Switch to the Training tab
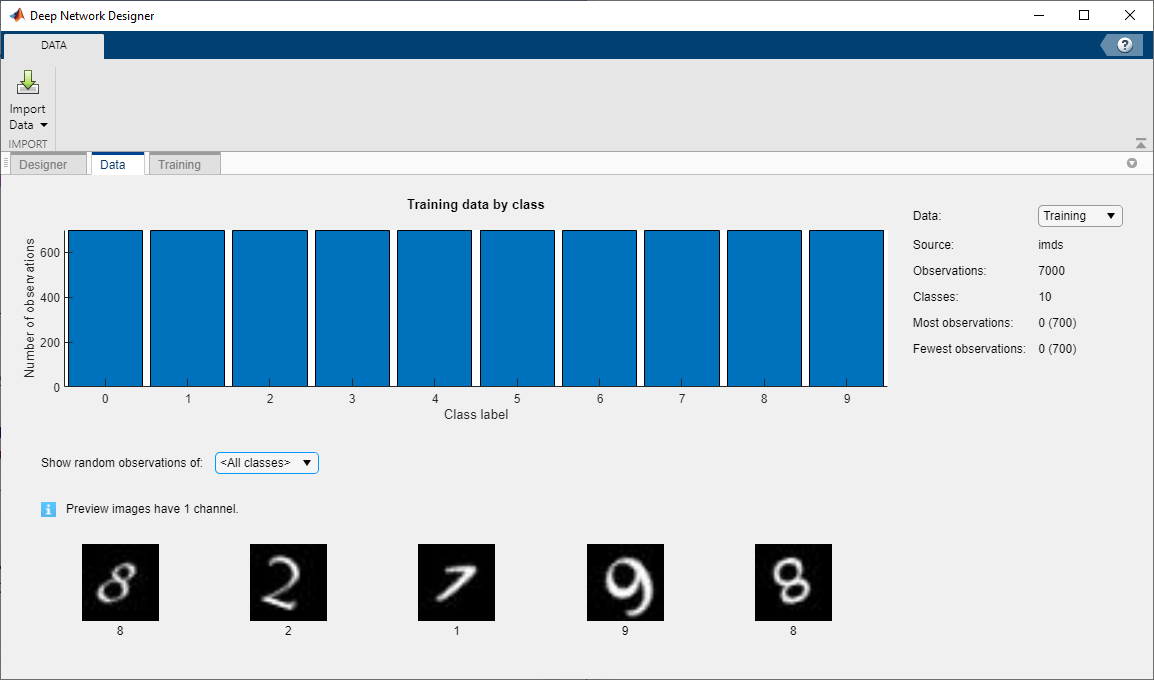The image size is (1154, 680). pyautogui.click(x=183, y=163)
